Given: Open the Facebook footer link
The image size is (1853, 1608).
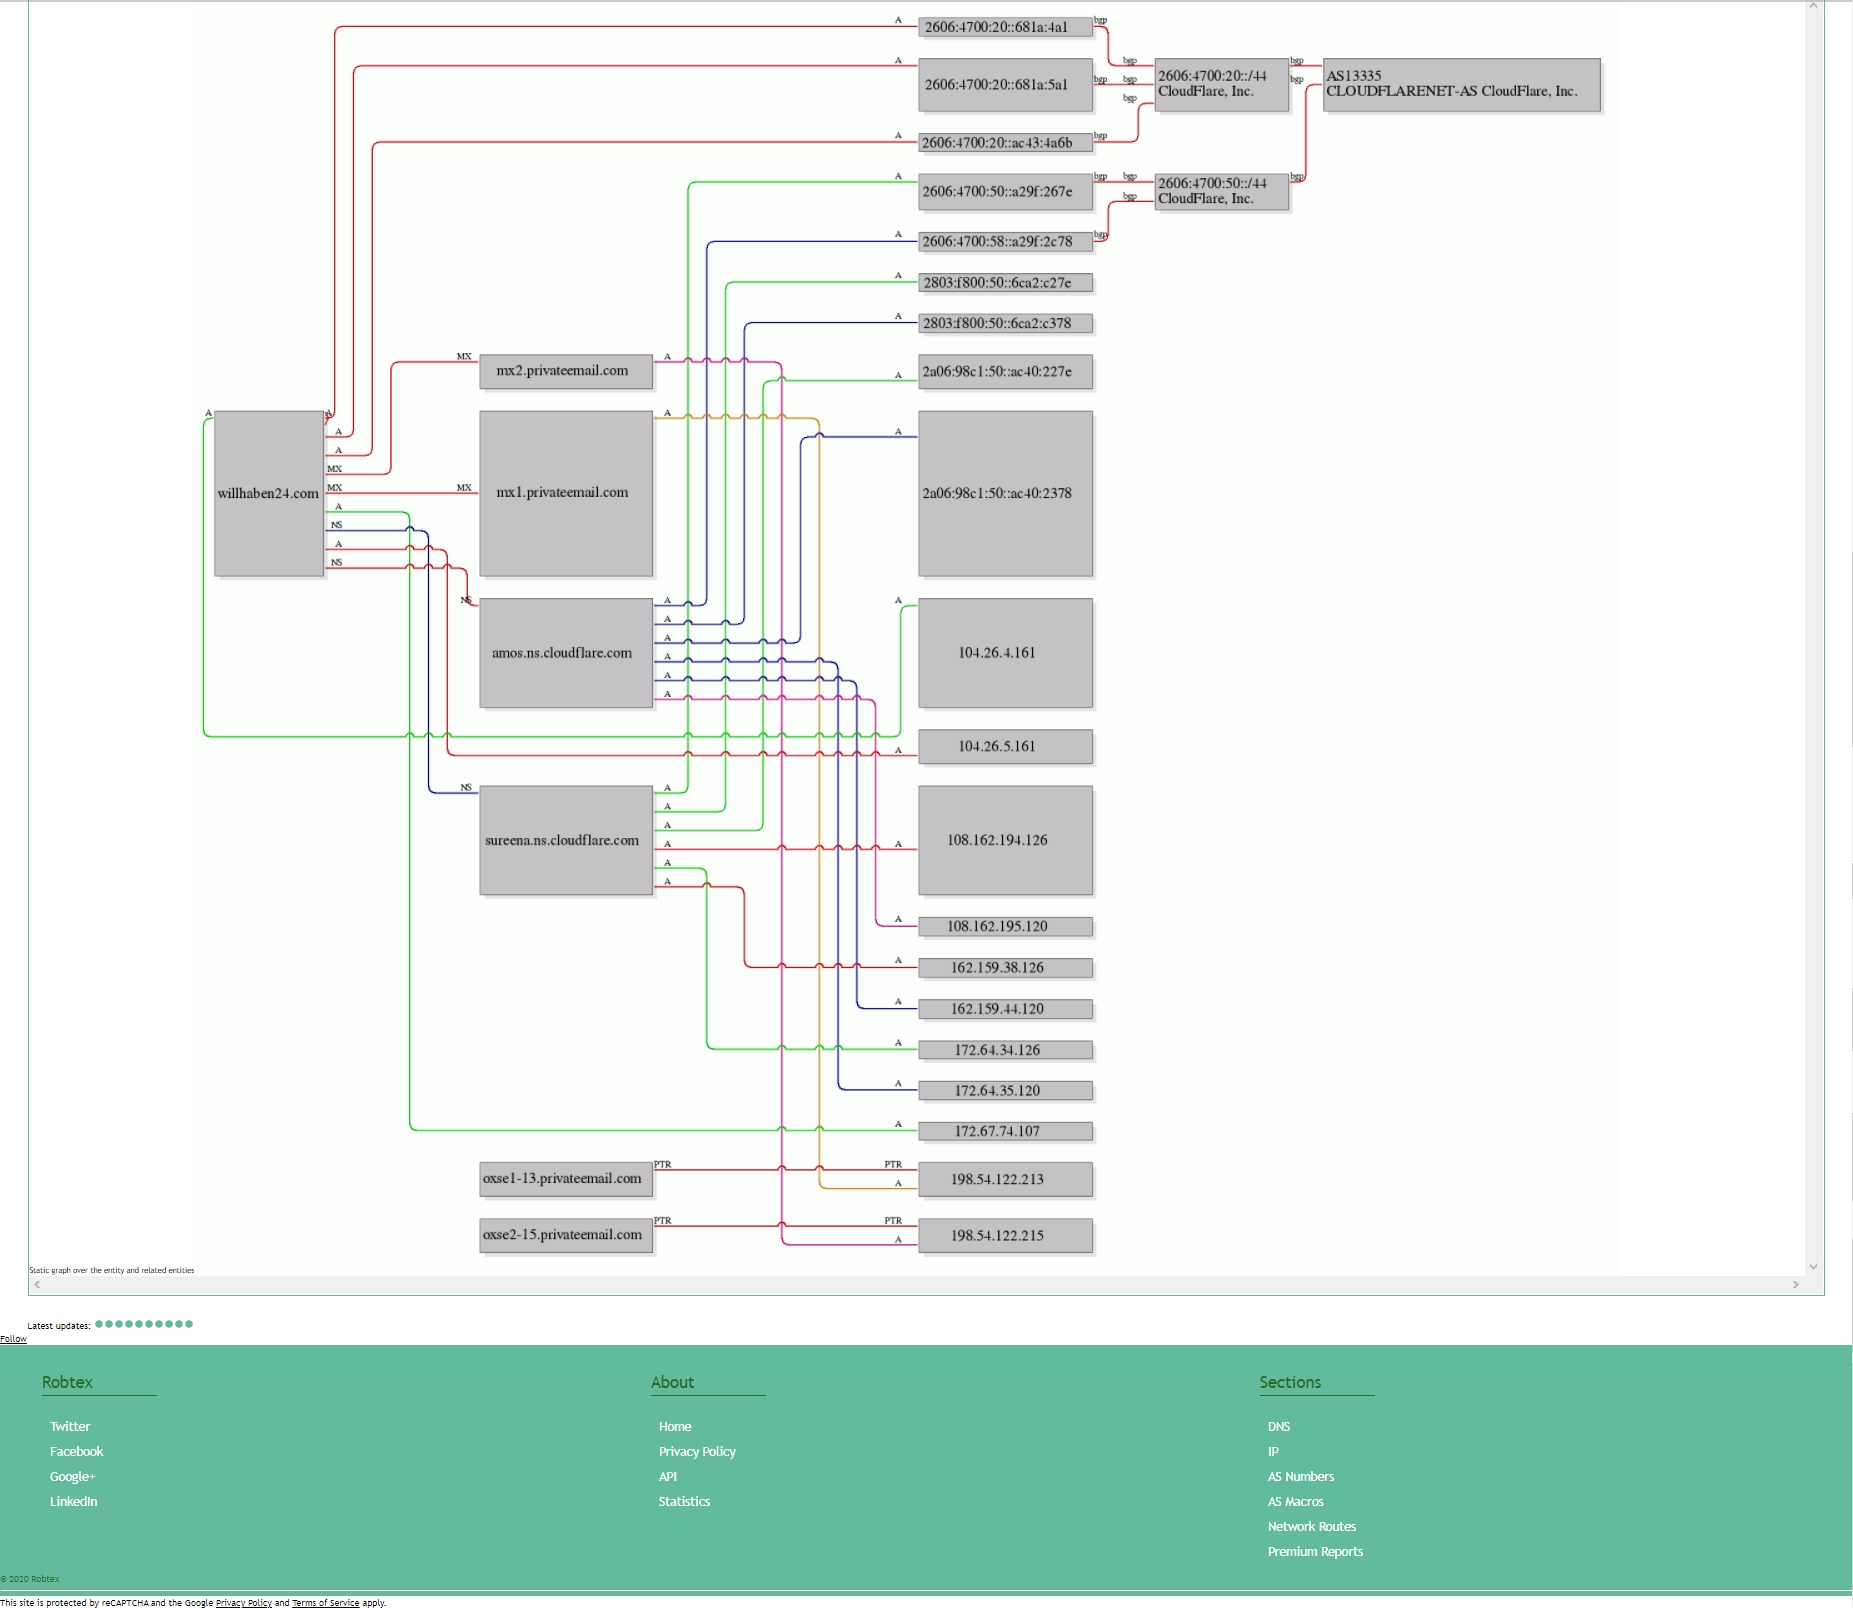Looking at the screenshot, I should 77,1452.
